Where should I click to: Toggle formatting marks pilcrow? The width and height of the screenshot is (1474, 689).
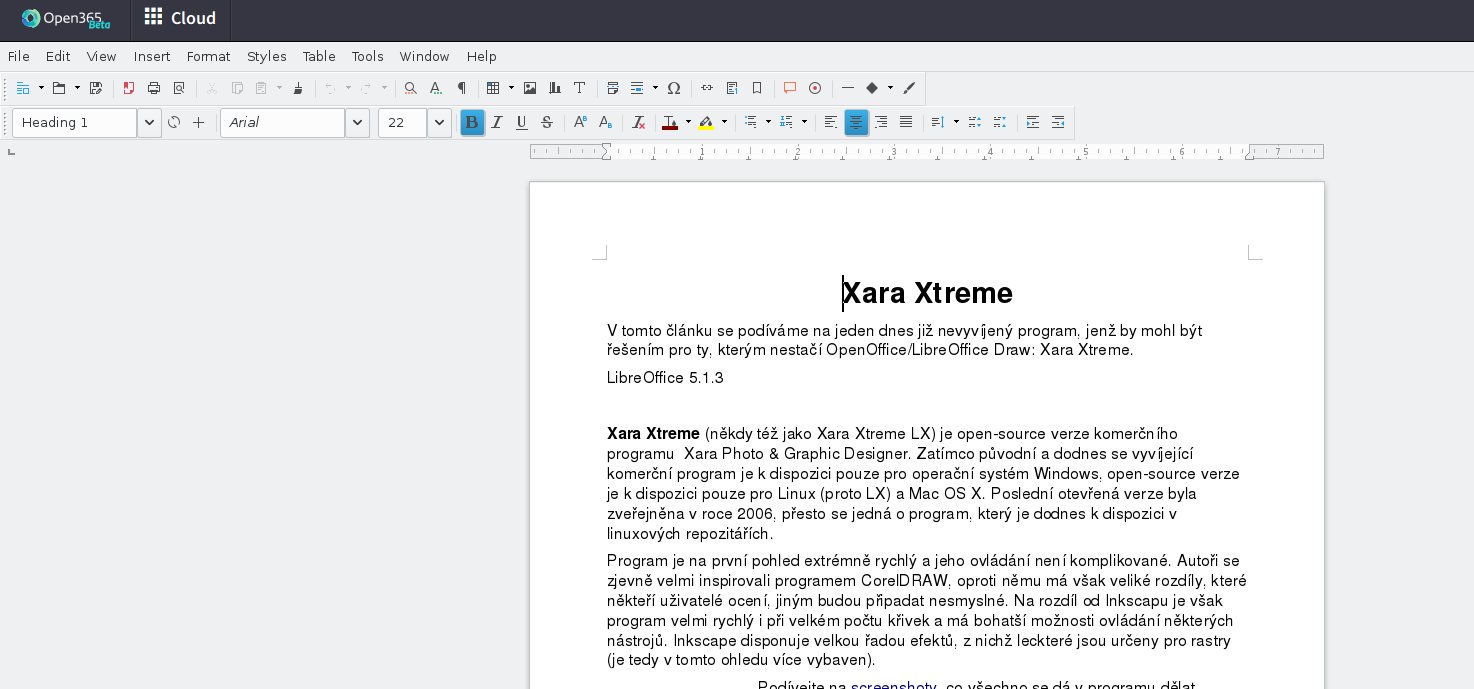461,88
